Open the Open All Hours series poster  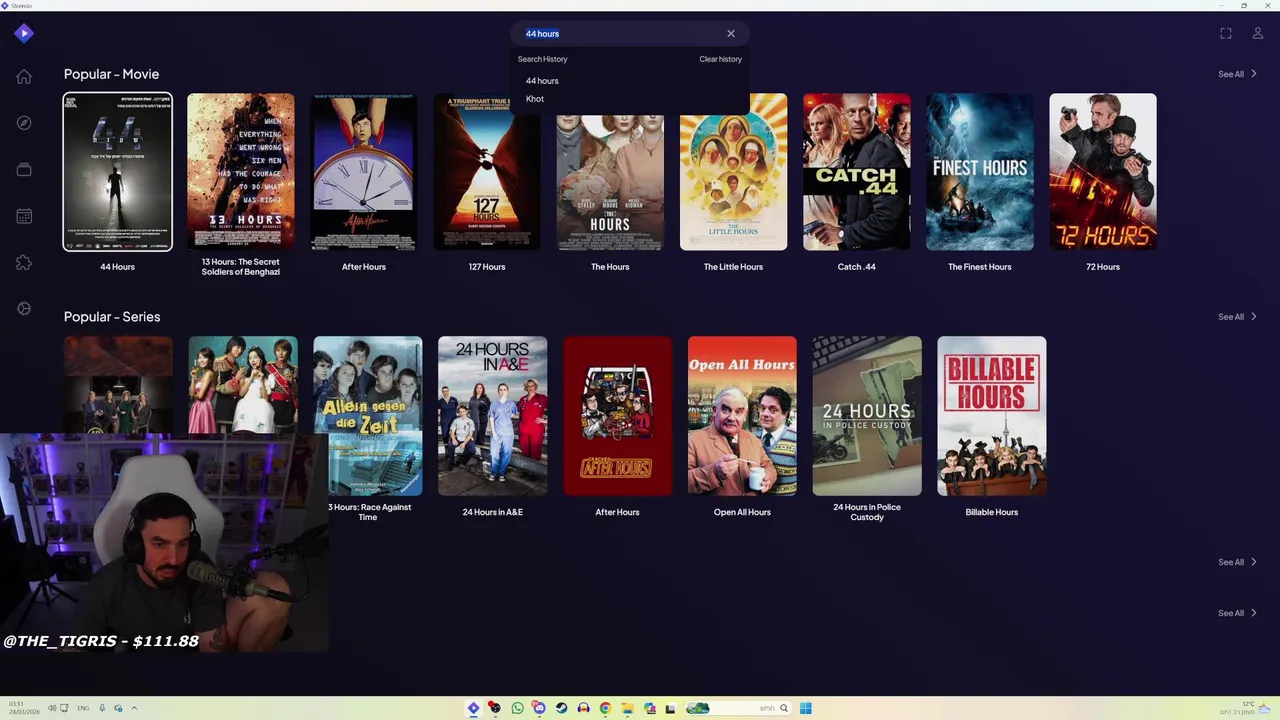742,416
